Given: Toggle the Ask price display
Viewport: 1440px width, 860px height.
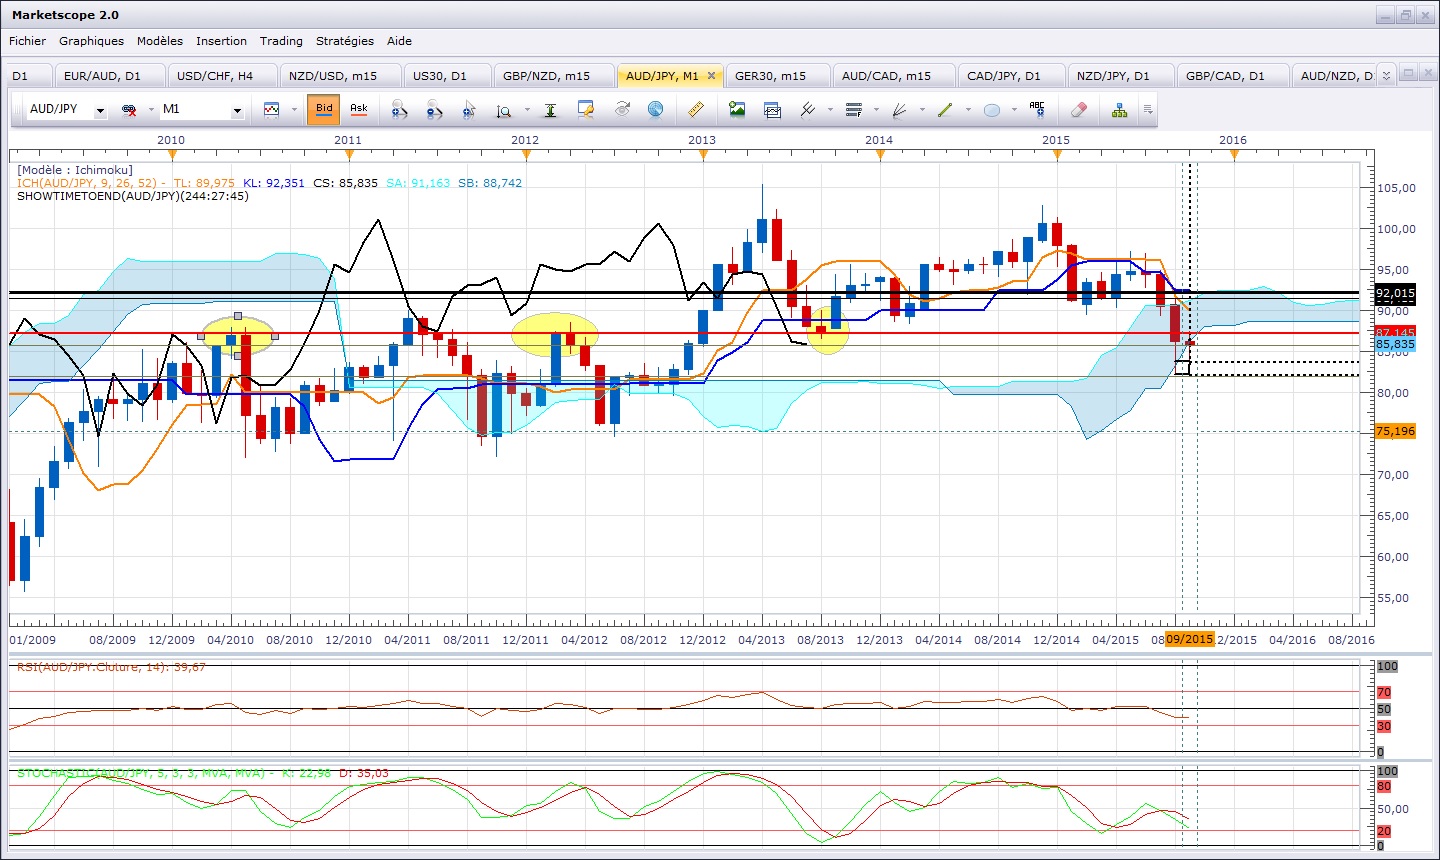Looking at the screenshot, I should (358, 109).
